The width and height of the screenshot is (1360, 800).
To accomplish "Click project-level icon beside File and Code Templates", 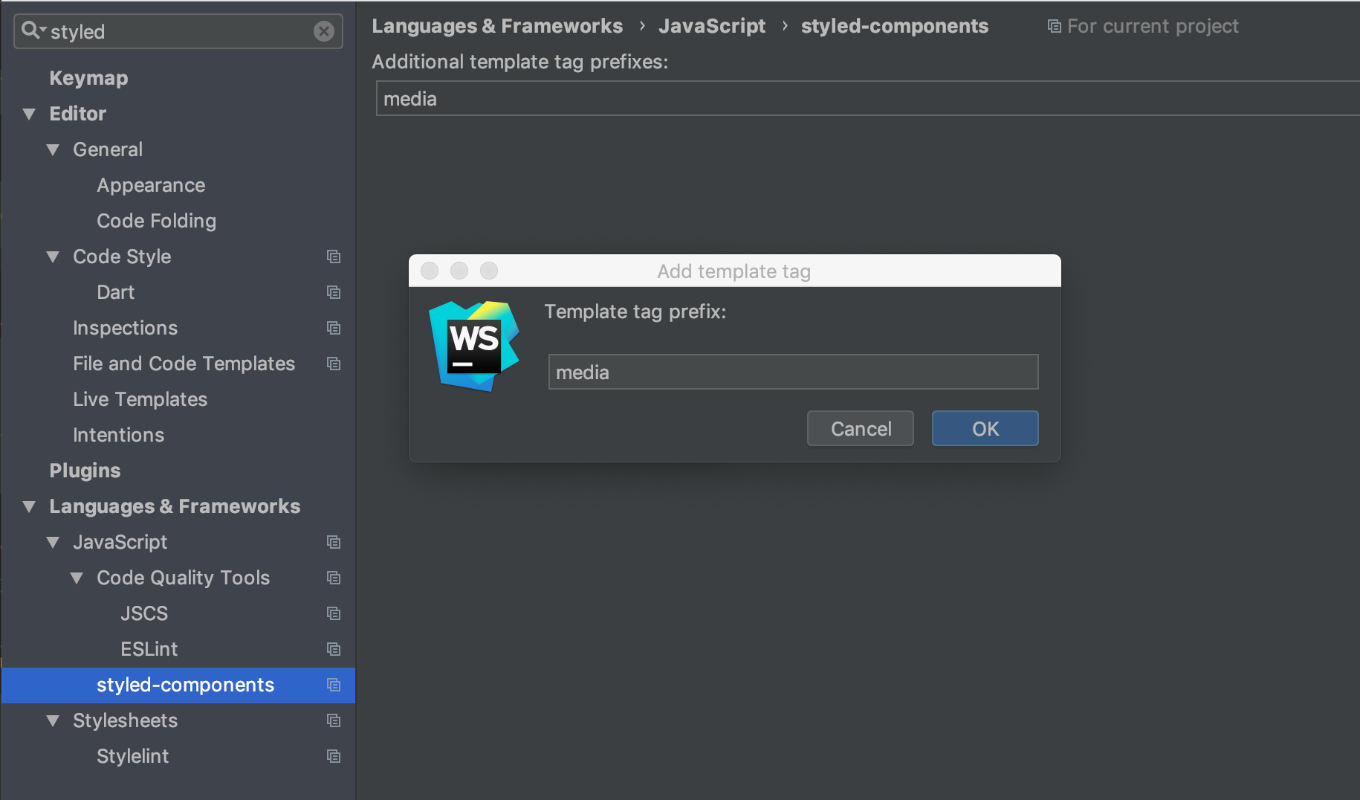I will coord(334,364).
